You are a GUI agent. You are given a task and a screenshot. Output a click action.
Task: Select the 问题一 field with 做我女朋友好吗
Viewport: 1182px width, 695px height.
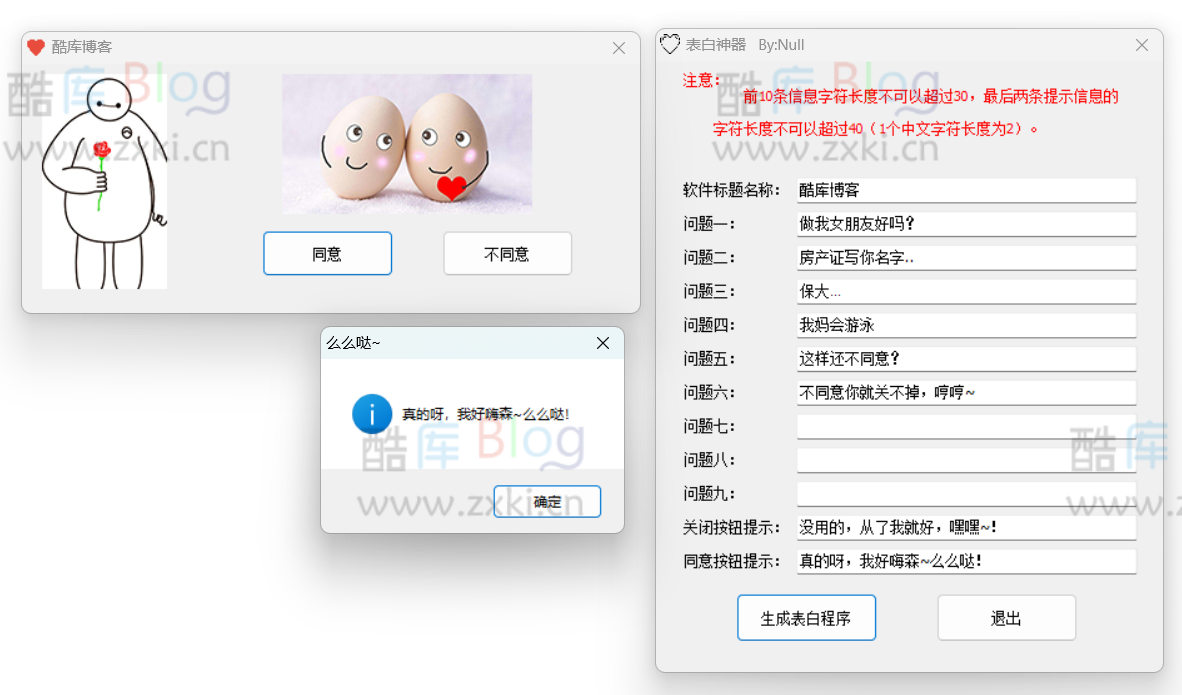coord(966,223)
